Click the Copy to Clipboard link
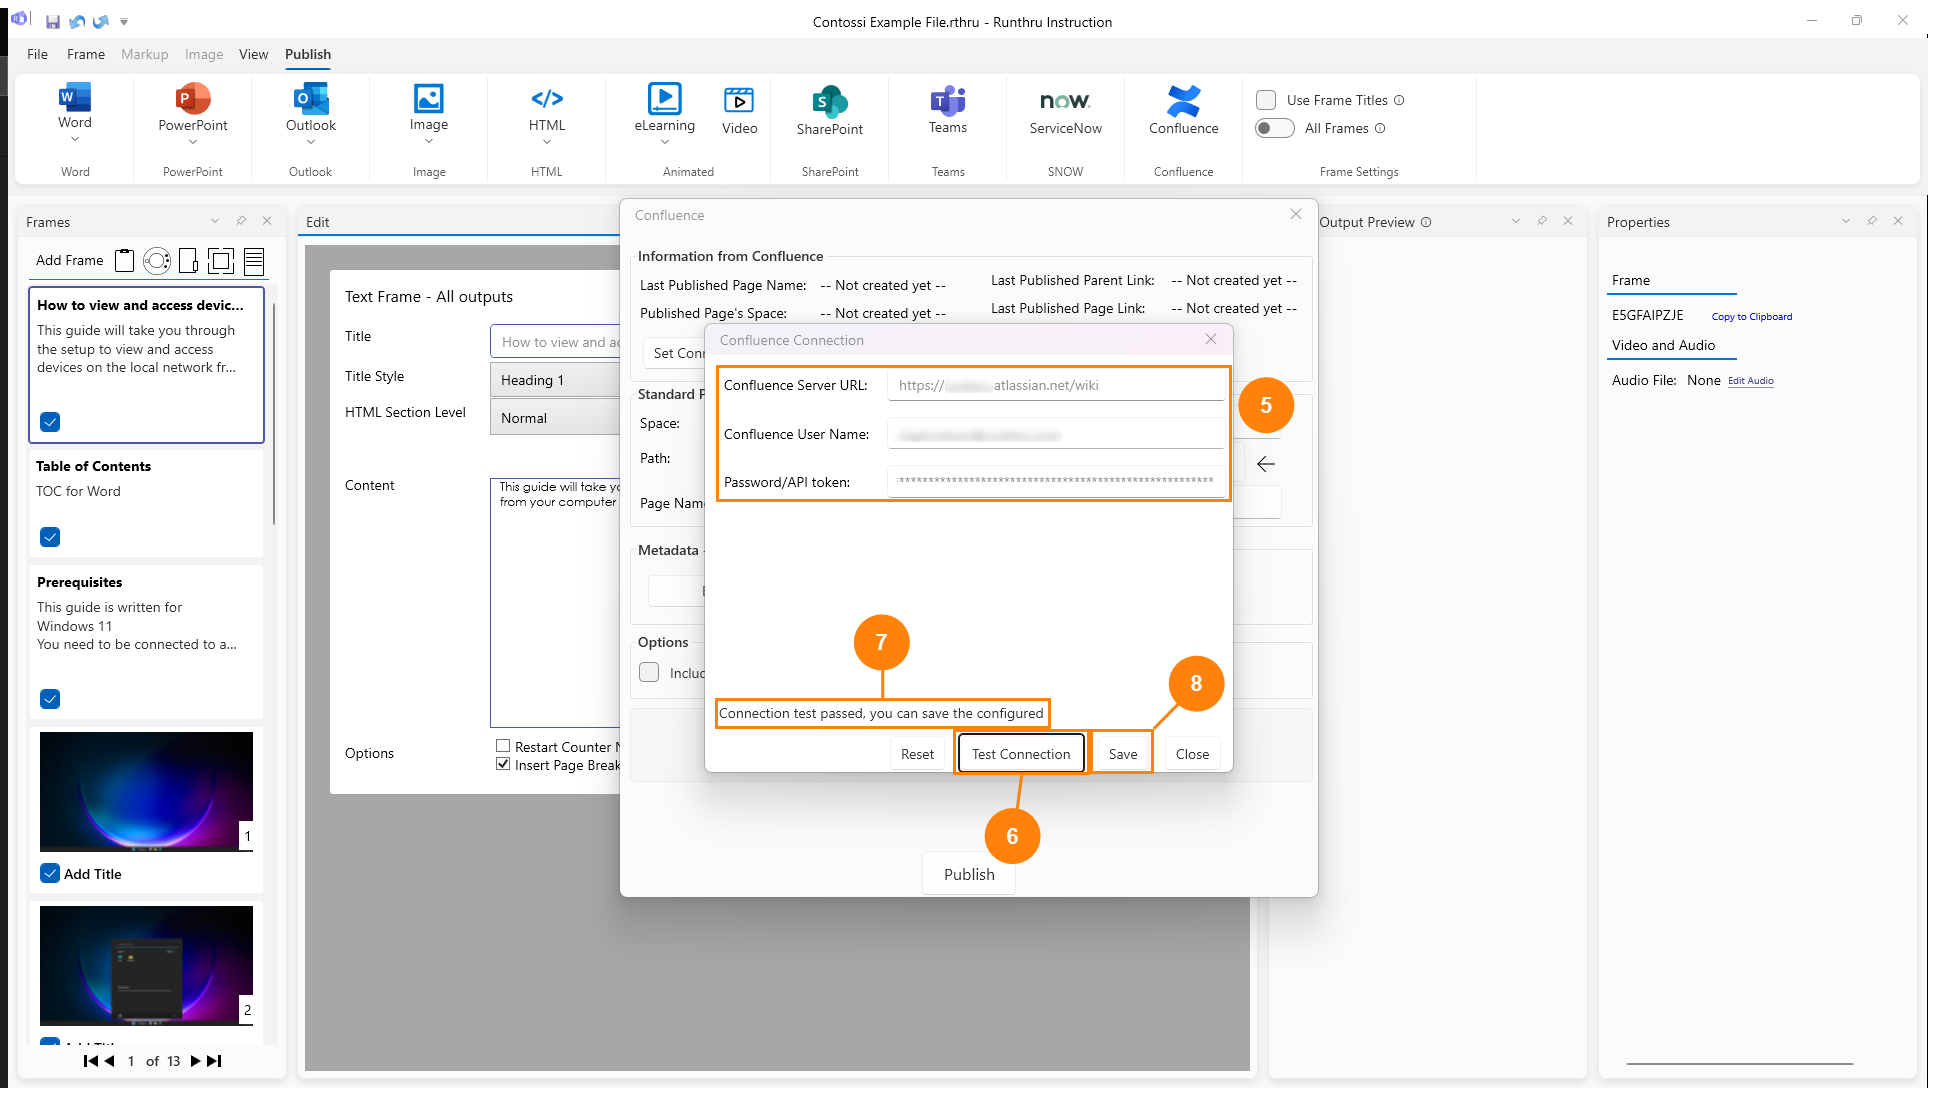Image resolution: width=1936 pixels, height=1093 pixels. 1751,317
